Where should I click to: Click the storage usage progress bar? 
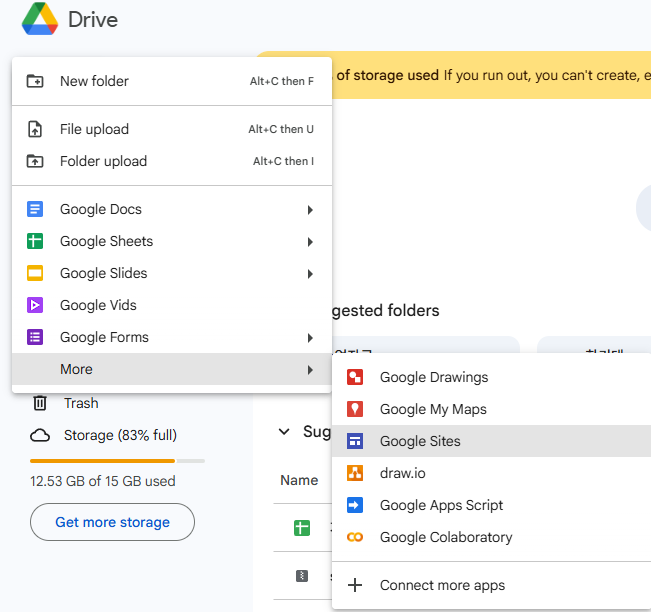pyautogui.click(x=117, y=461)
